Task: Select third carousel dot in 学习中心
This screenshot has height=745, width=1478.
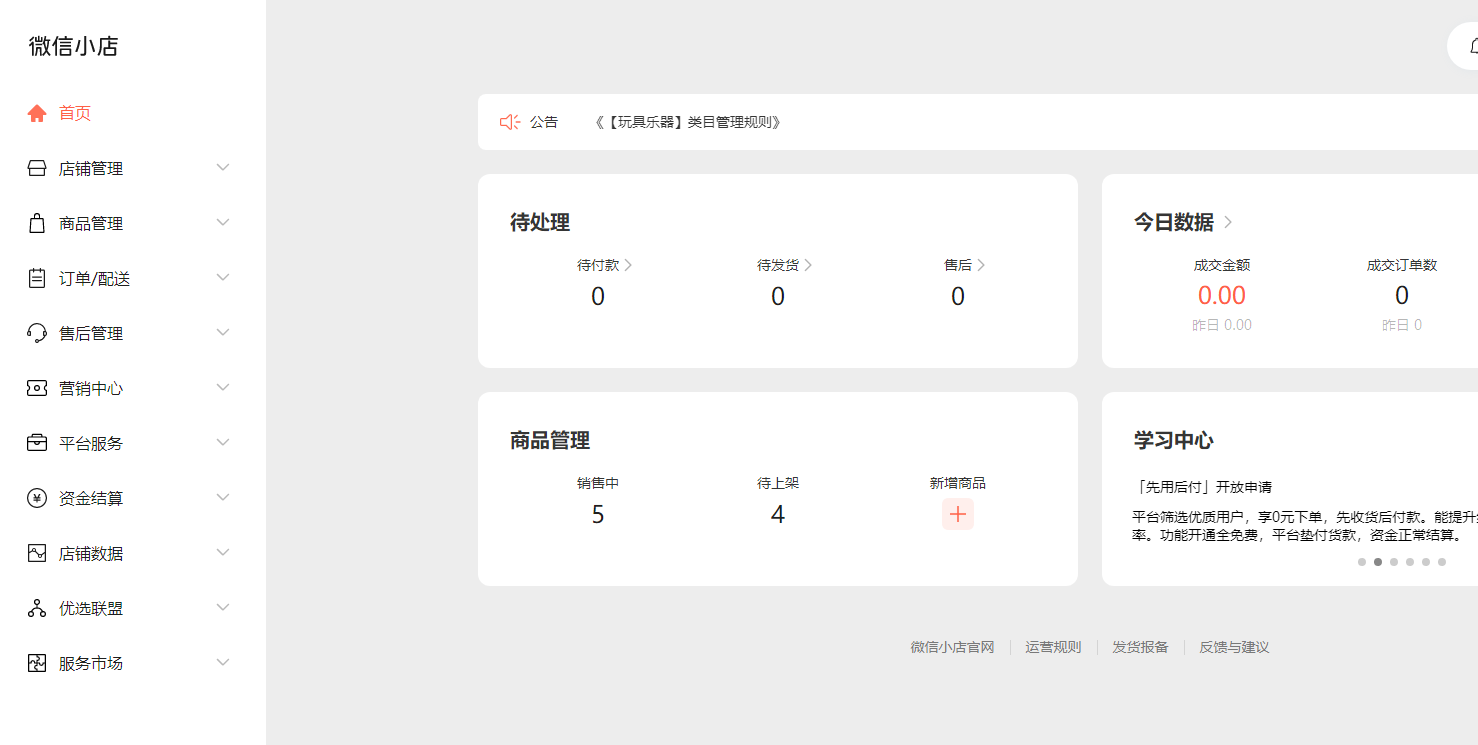Action: 1394,562
